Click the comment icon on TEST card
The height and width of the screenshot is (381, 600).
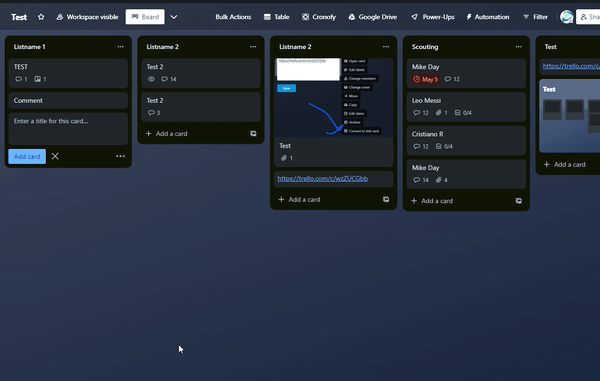pos(18,79)
